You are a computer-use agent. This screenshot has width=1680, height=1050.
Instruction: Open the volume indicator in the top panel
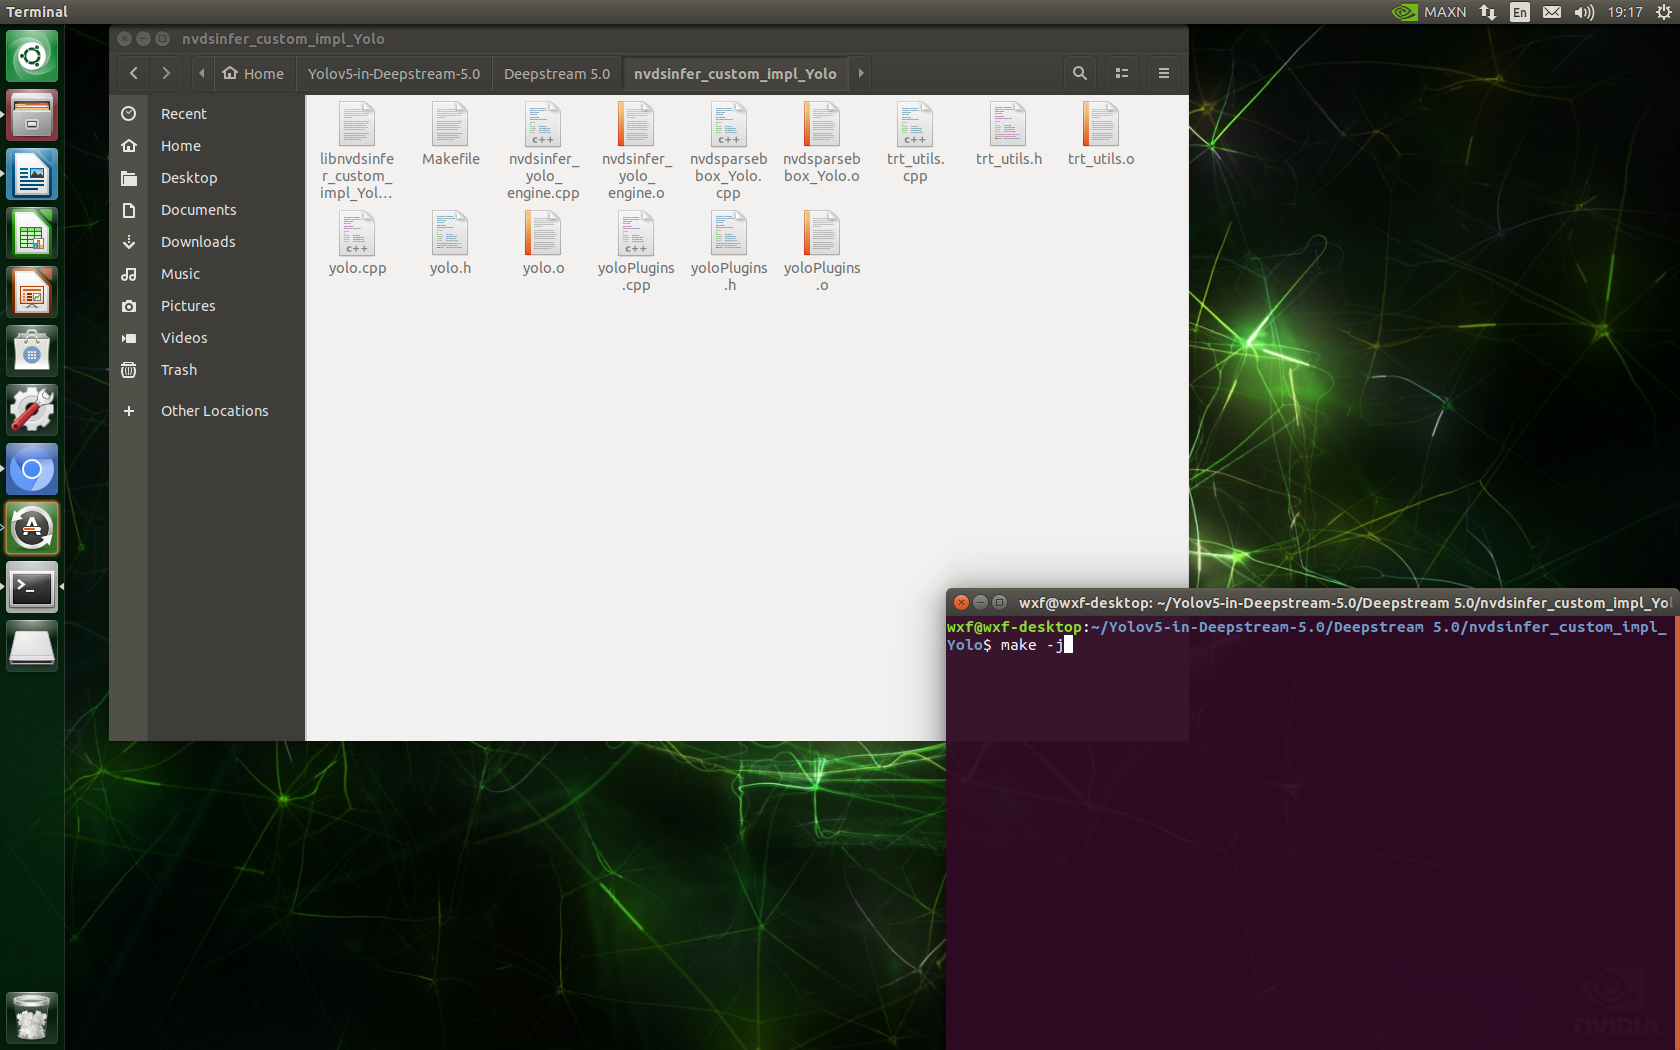(1583, 12)
